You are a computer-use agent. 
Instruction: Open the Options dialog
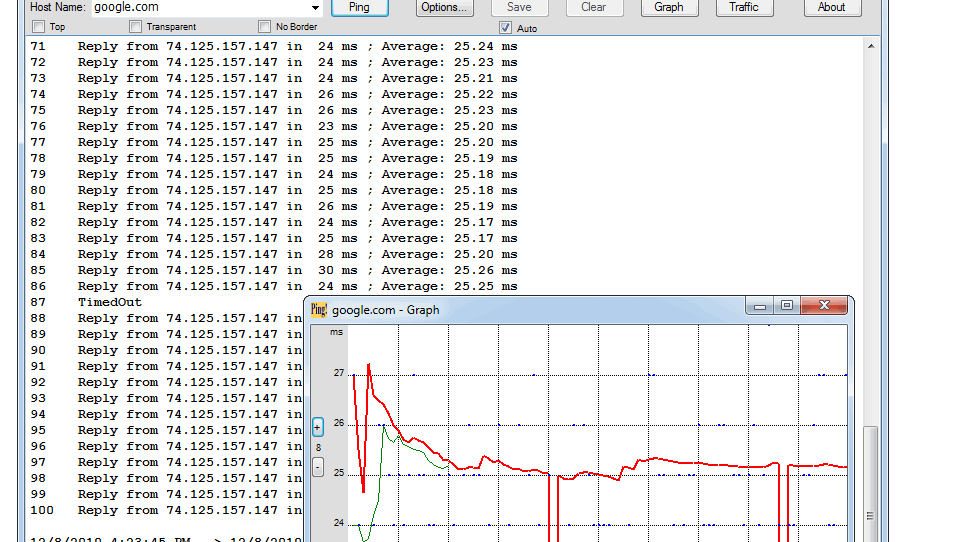(445, 7)
